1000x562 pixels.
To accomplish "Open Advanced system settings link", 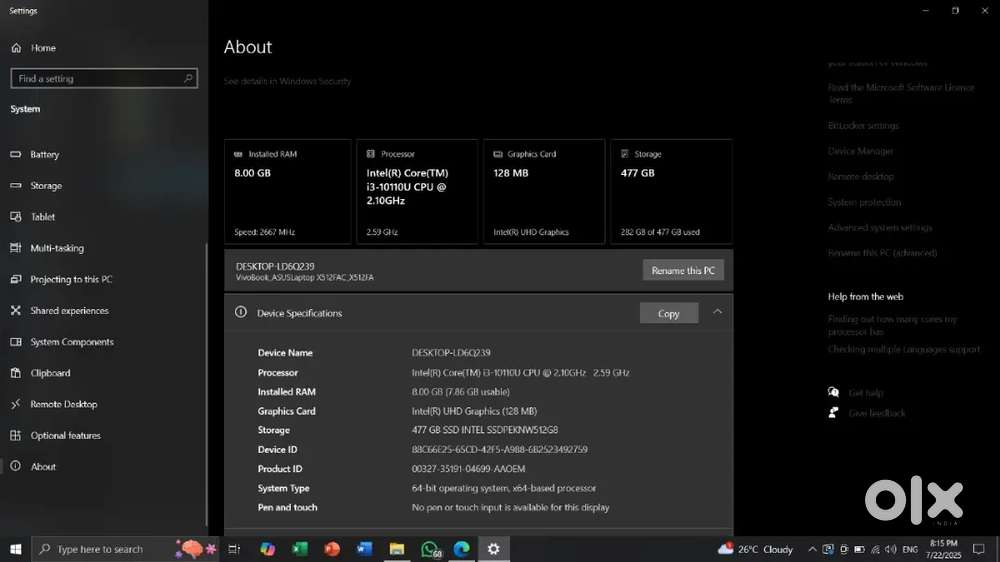I will pyautogui.click(x=879, y=228).
